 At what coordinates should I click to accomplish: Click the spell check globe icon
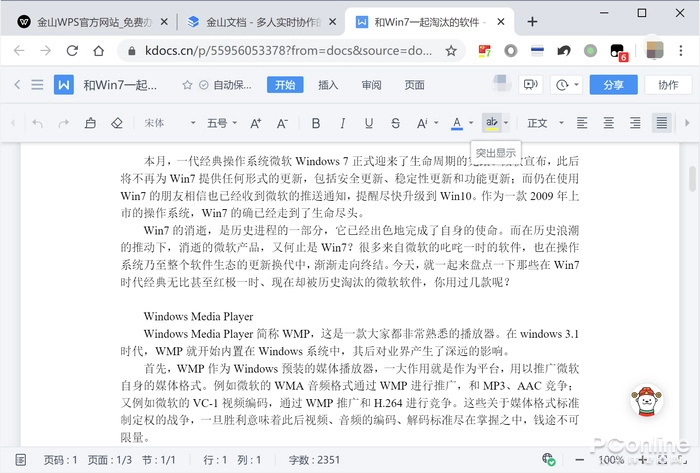(549, 459)
